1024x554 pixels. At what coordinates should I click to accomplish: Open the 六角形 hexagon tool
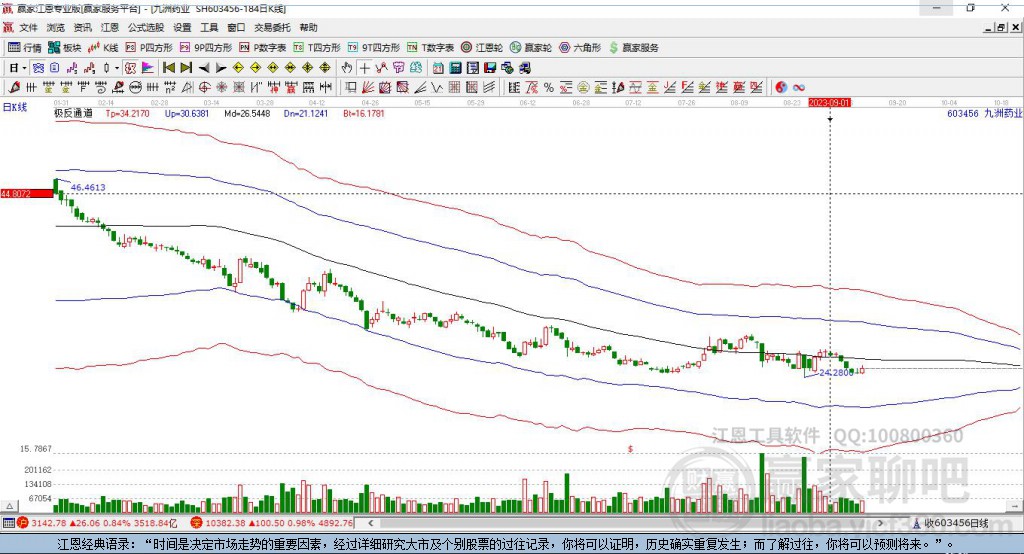(580, 48)
